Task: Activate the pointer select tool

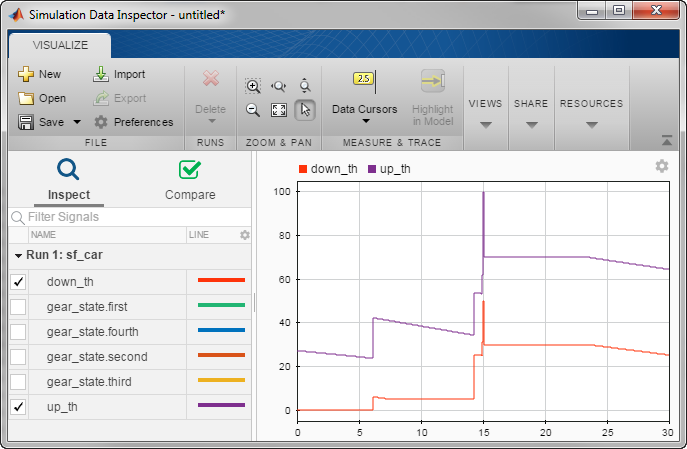Action: (306, 110)
